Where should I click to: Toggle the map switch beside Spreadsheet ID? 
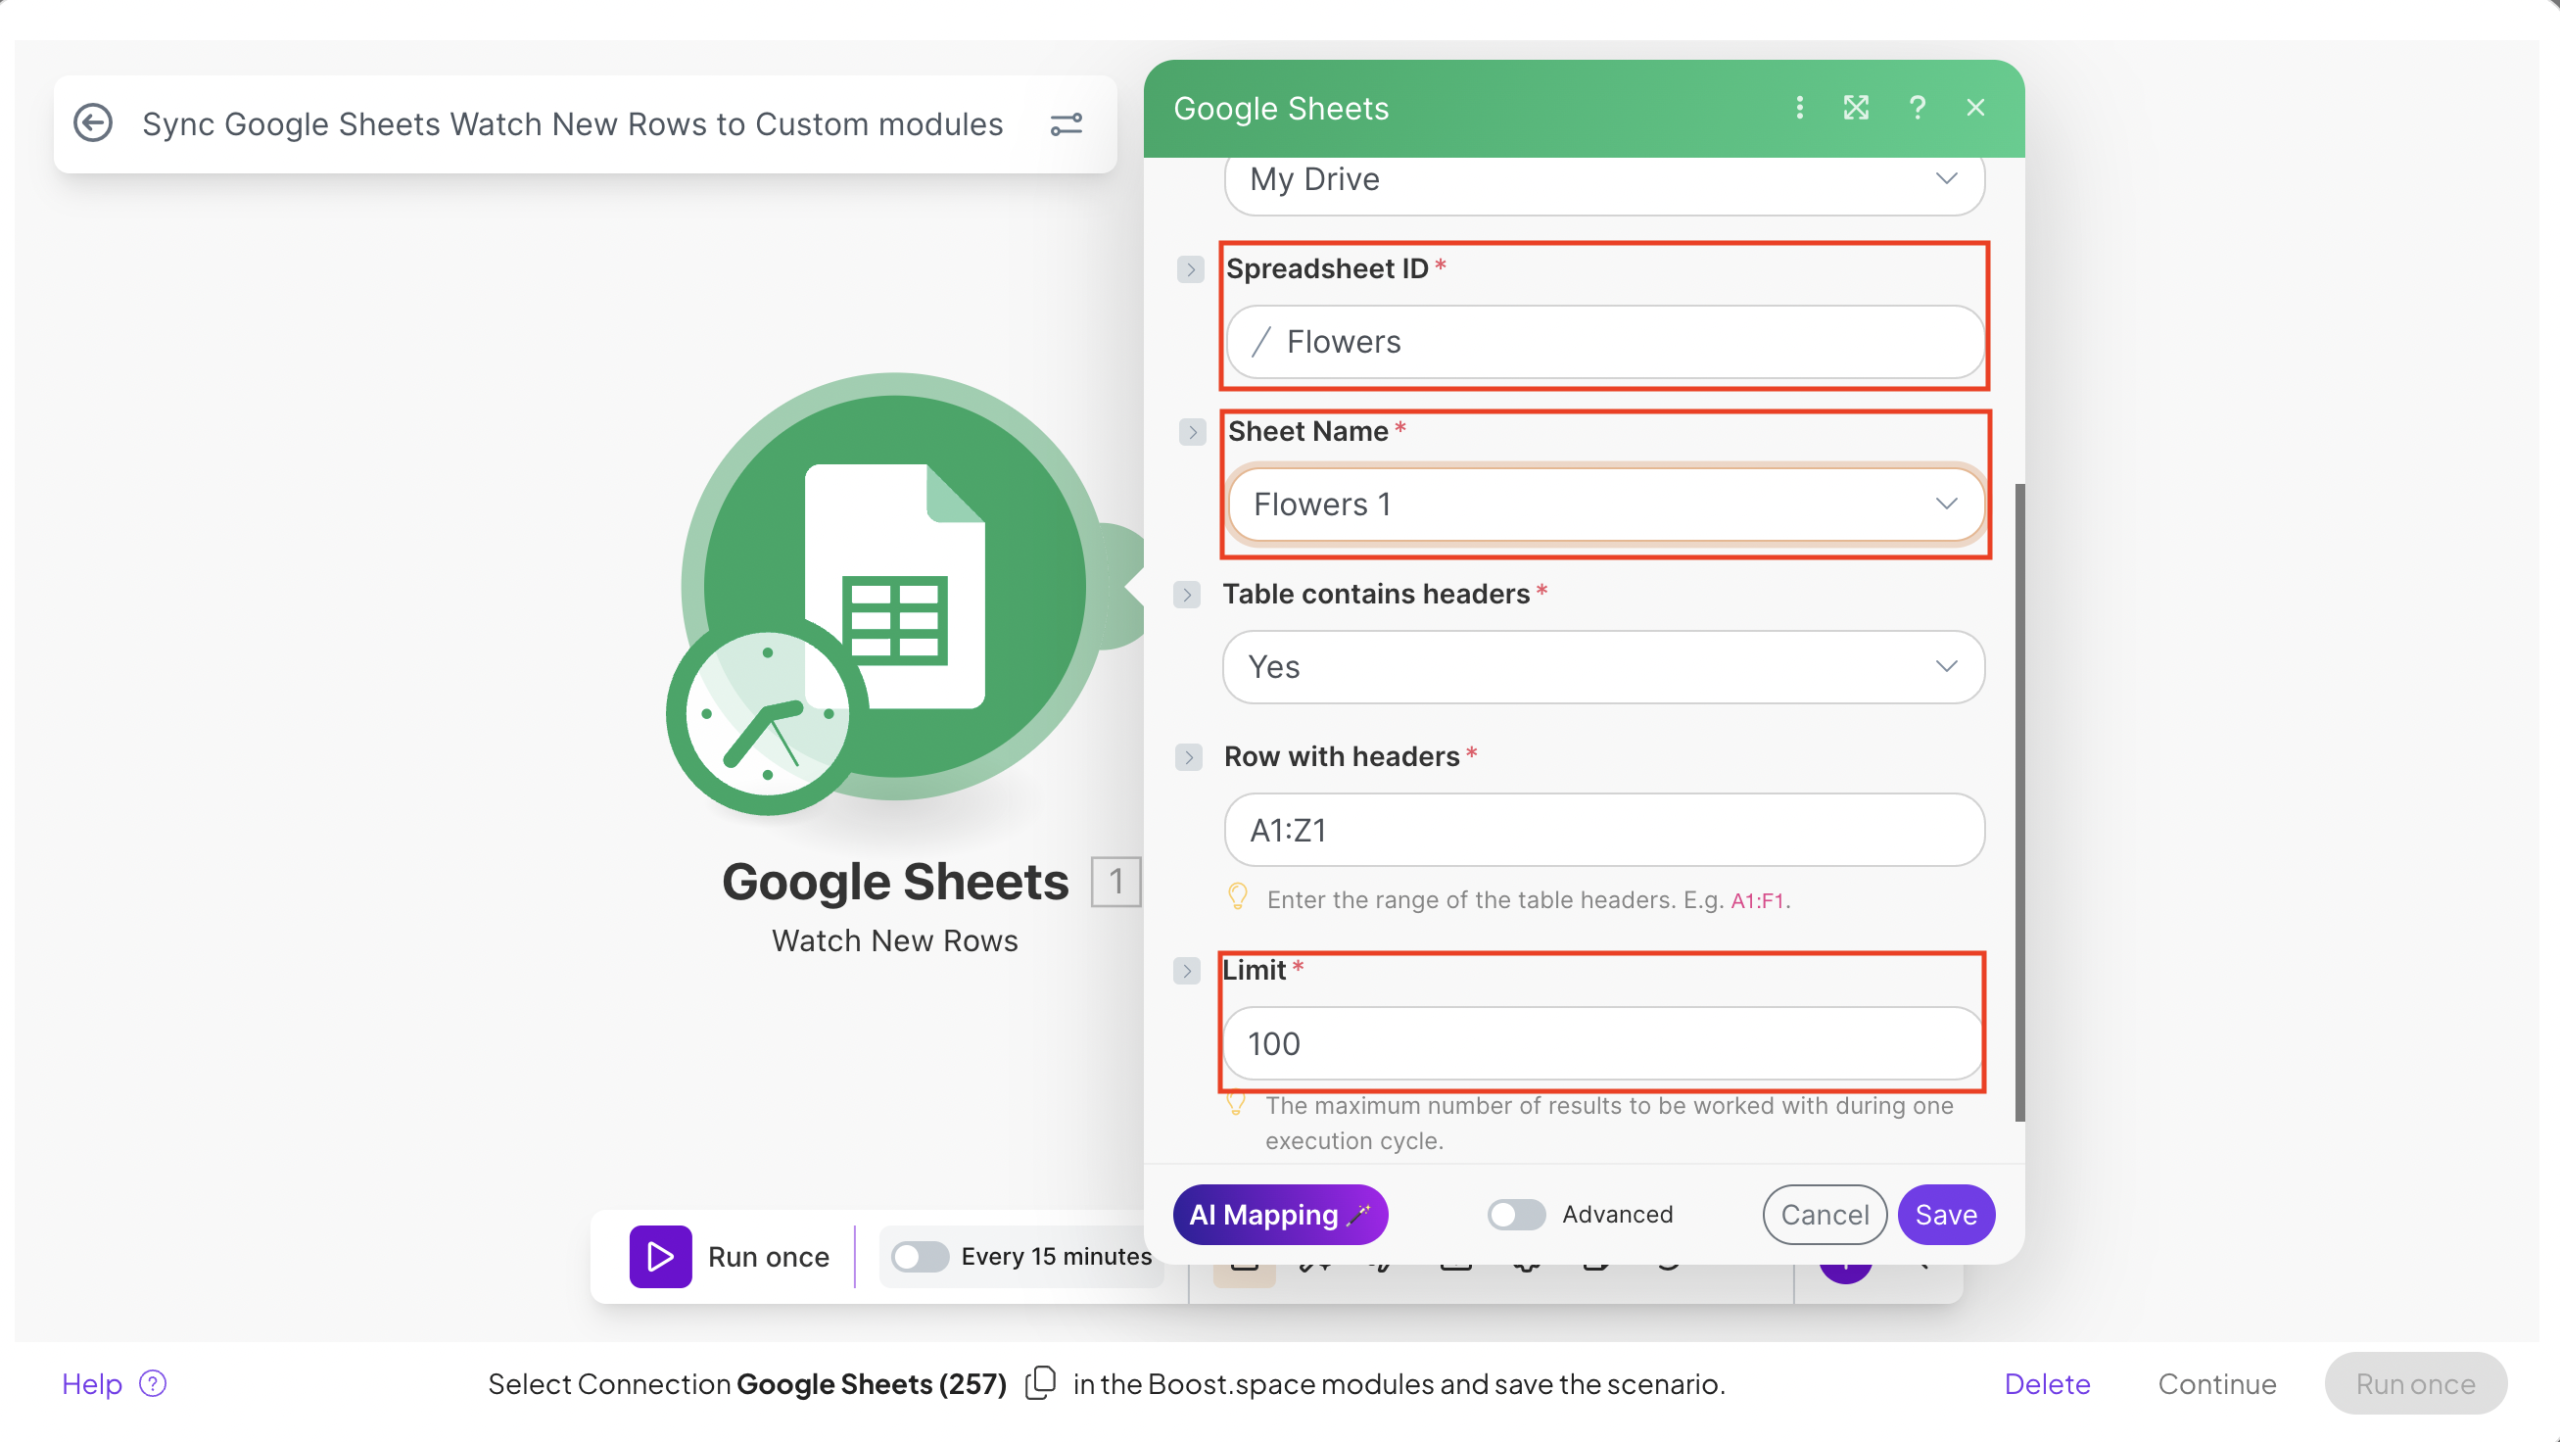pyautogui.click(x=1190, y=269)
